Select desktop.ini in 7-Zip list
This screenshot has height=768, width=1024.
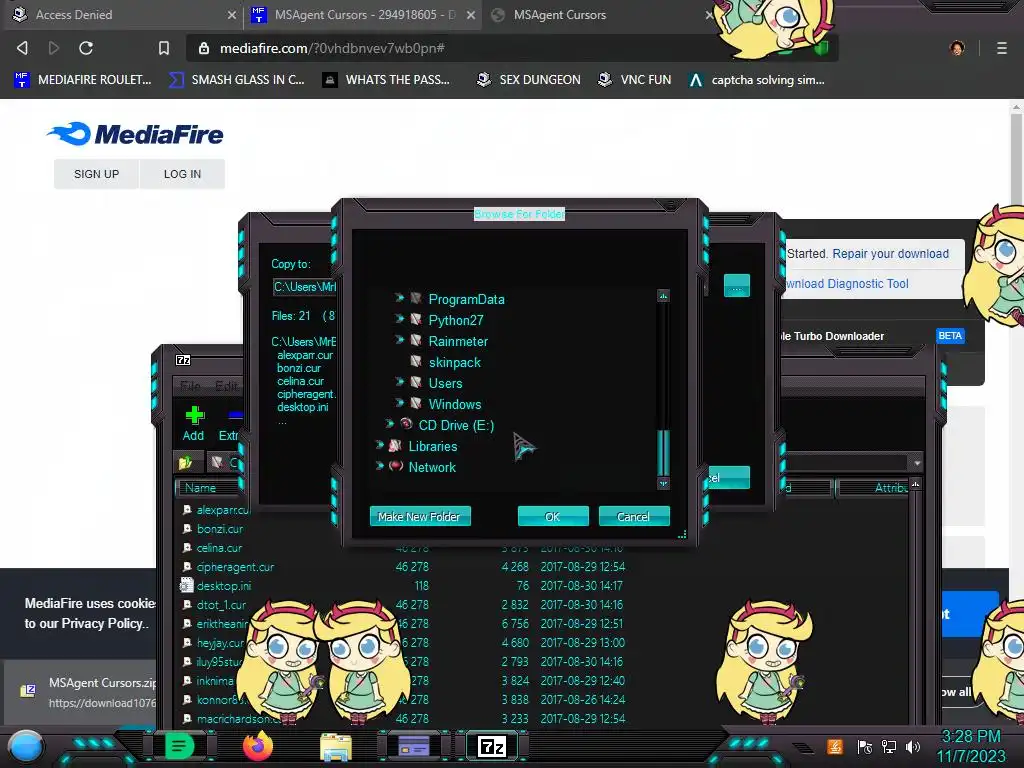tap(223, 586)
